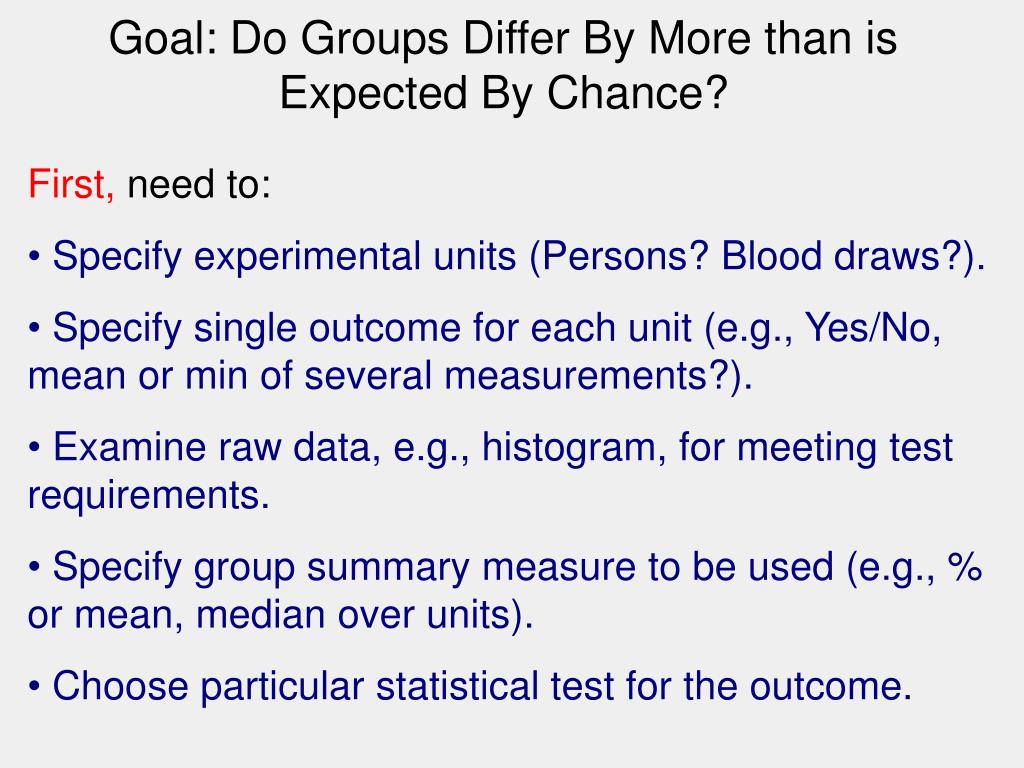The width and height of the screenshot is (1024, 768).
Task: Click the line mean or min of several measurements
Action: (390, 377)
